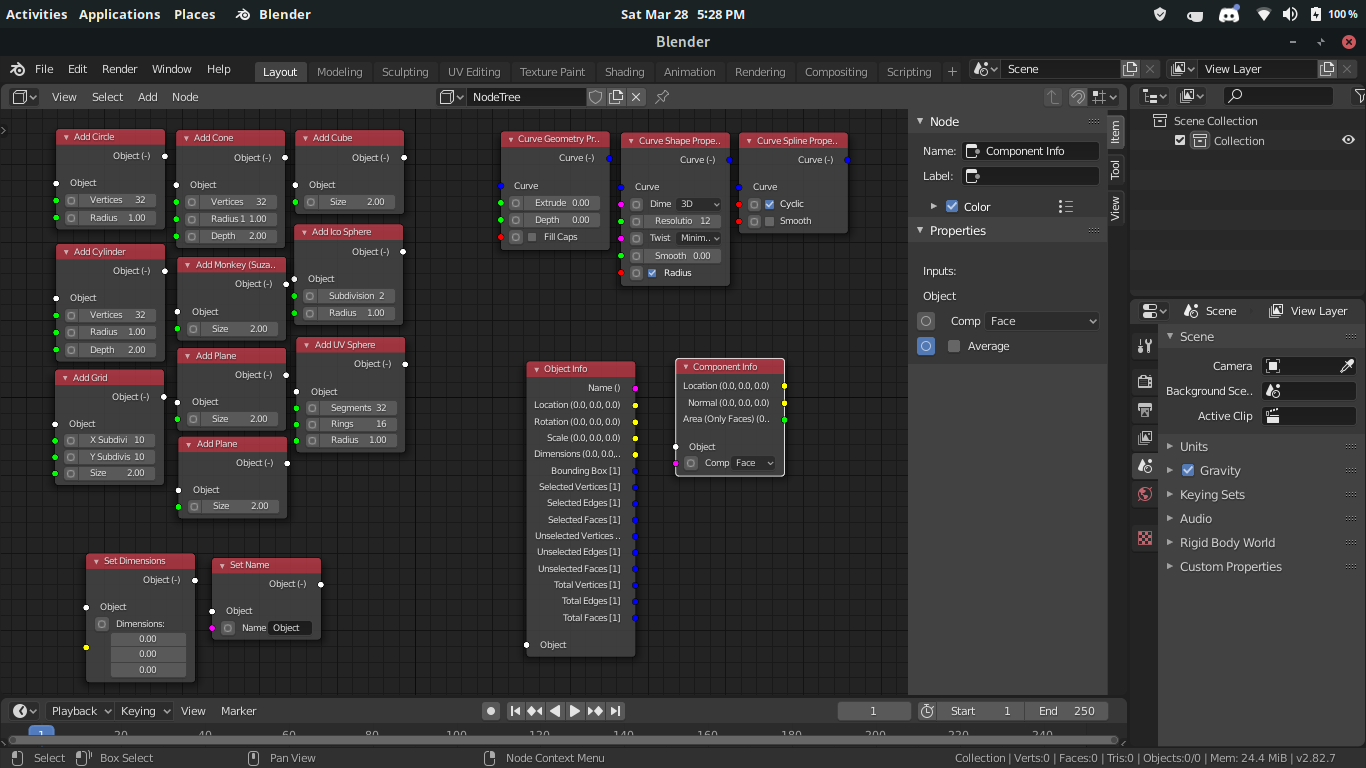
Task: Open Active Tool and Workspace settings tab
Action: point(1145,346)
